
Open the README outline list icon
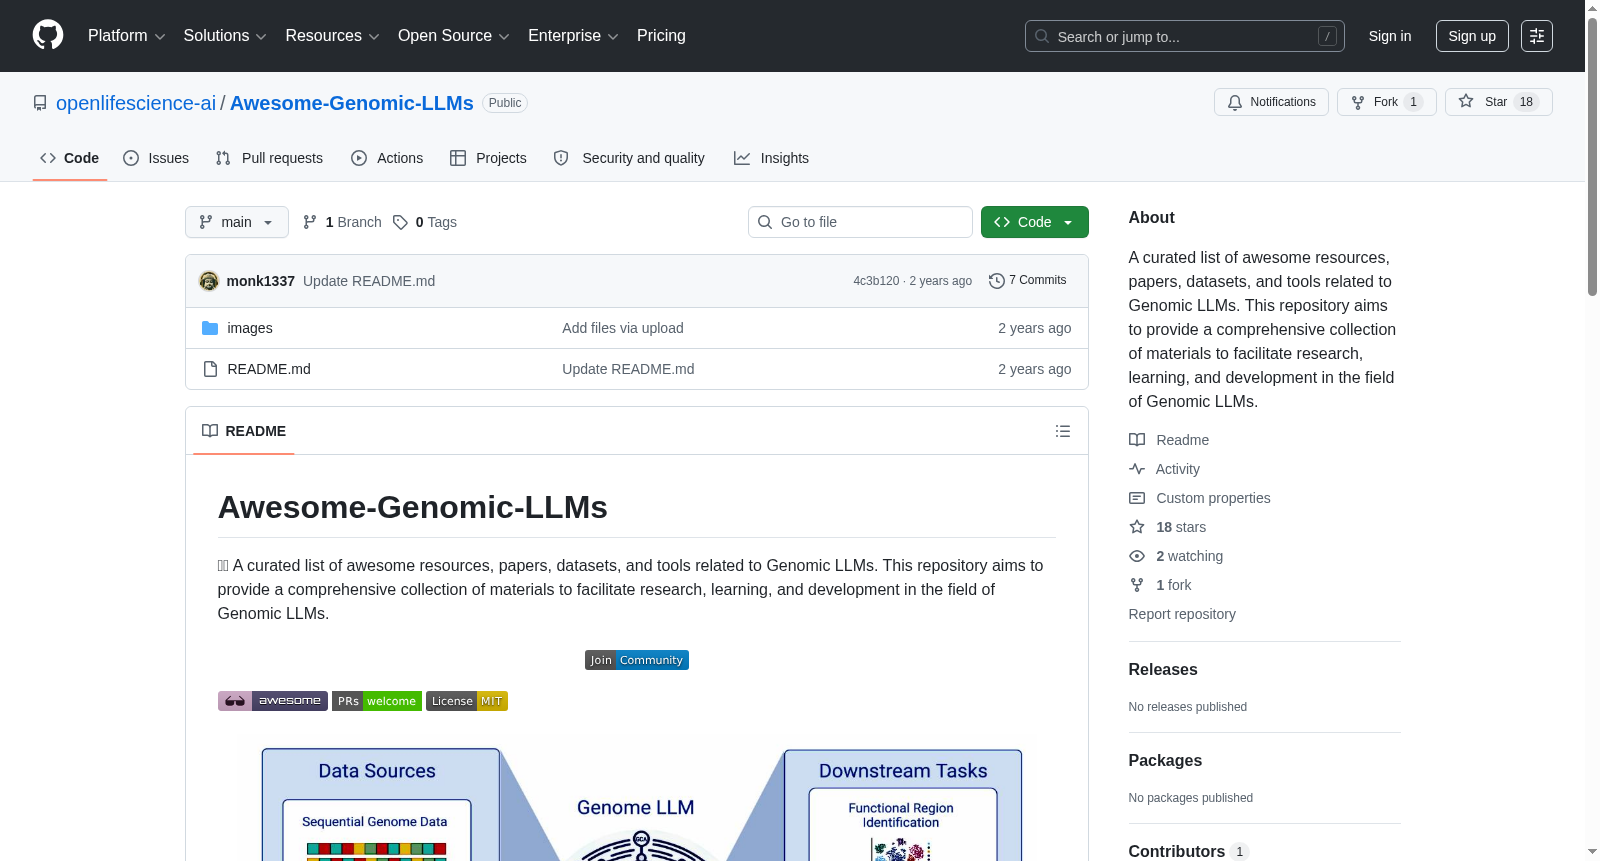click(1063, 431)
